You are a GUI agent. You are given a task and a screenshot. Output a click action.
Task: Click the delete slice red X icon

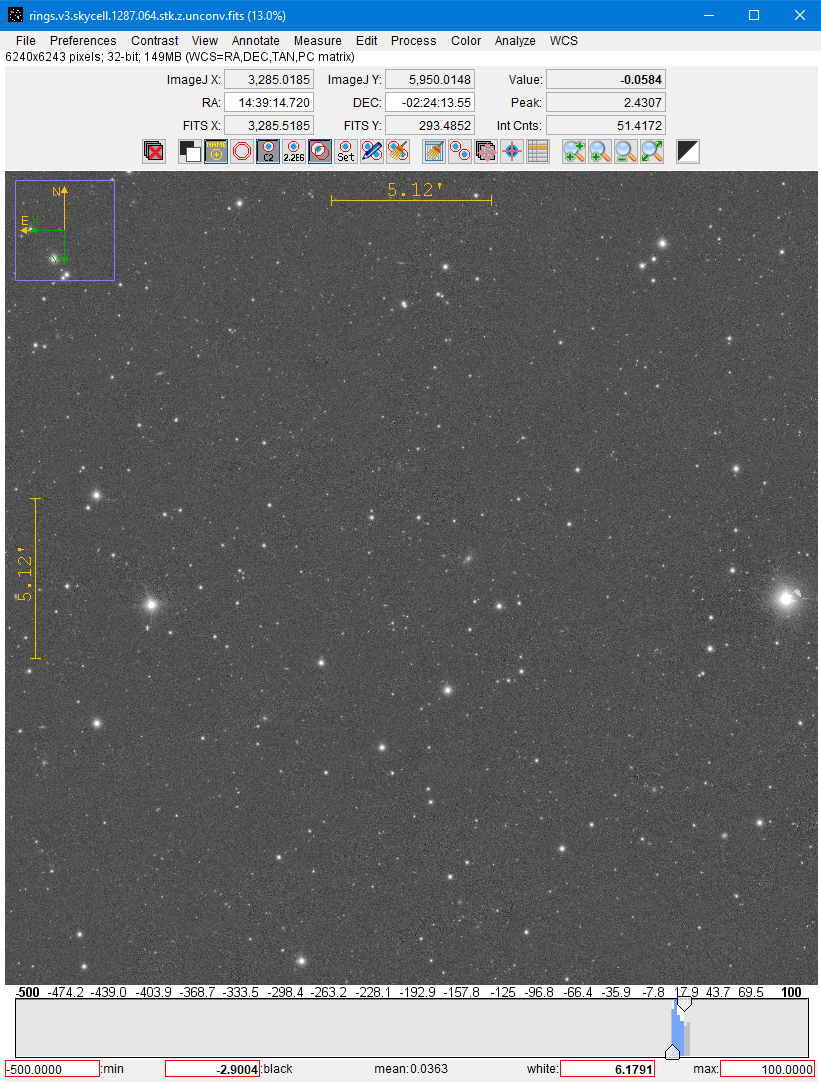(154, 151)
